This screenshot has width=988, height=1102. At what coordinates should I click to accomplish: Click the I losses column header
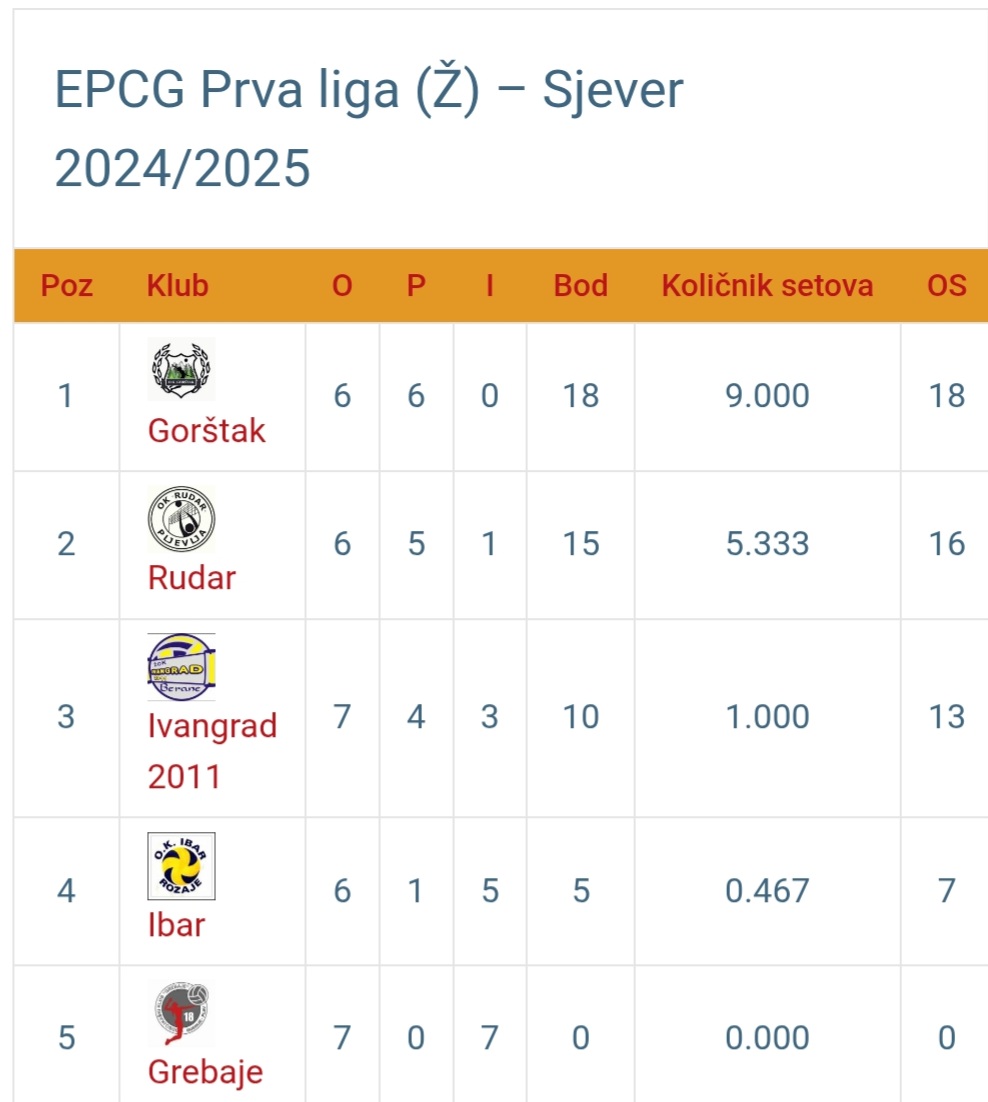(x=490, y=285)
